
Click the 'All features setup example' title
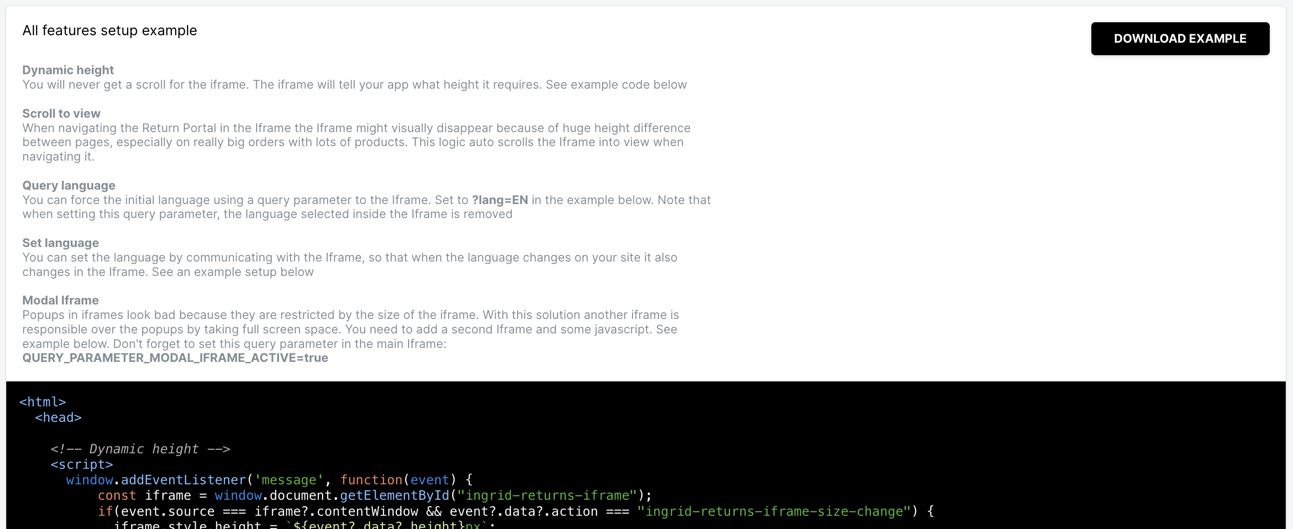[110, 31]
